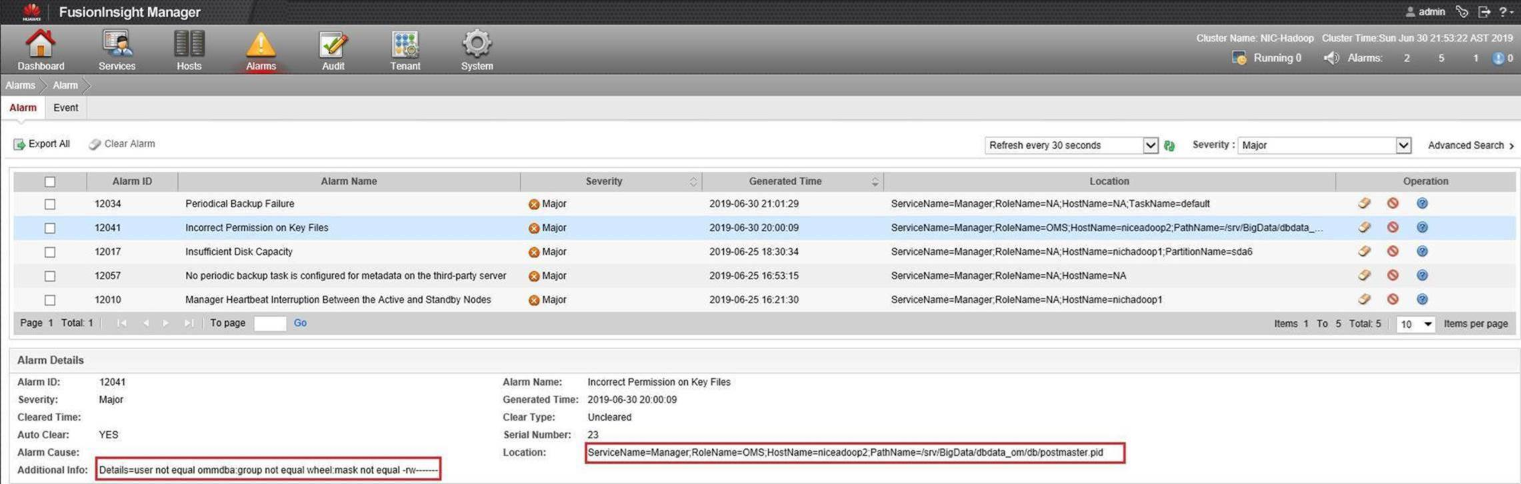Clear the Insufficient Disk Capacity alarm with eraser
Screen dimensions: 1521x484
[x=1364, y=251]
